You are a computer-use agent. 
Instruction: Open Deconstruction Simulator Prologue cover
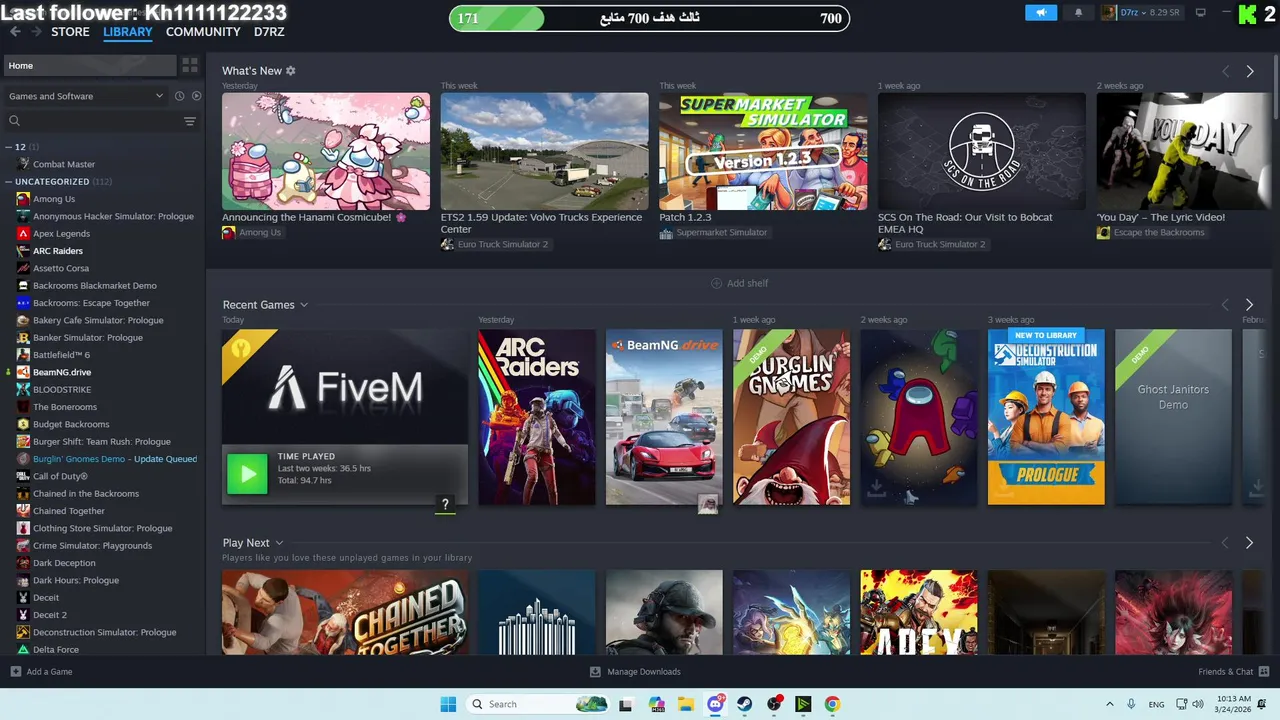coord(1046,417)
